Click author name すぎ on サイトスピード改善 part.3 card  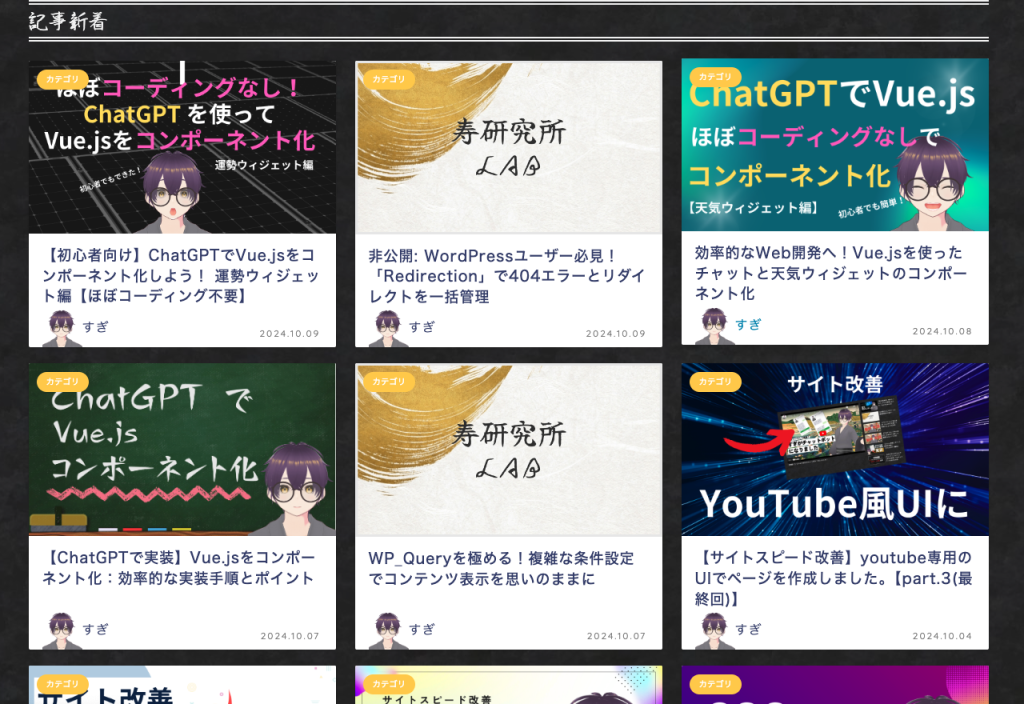(748, 629)
